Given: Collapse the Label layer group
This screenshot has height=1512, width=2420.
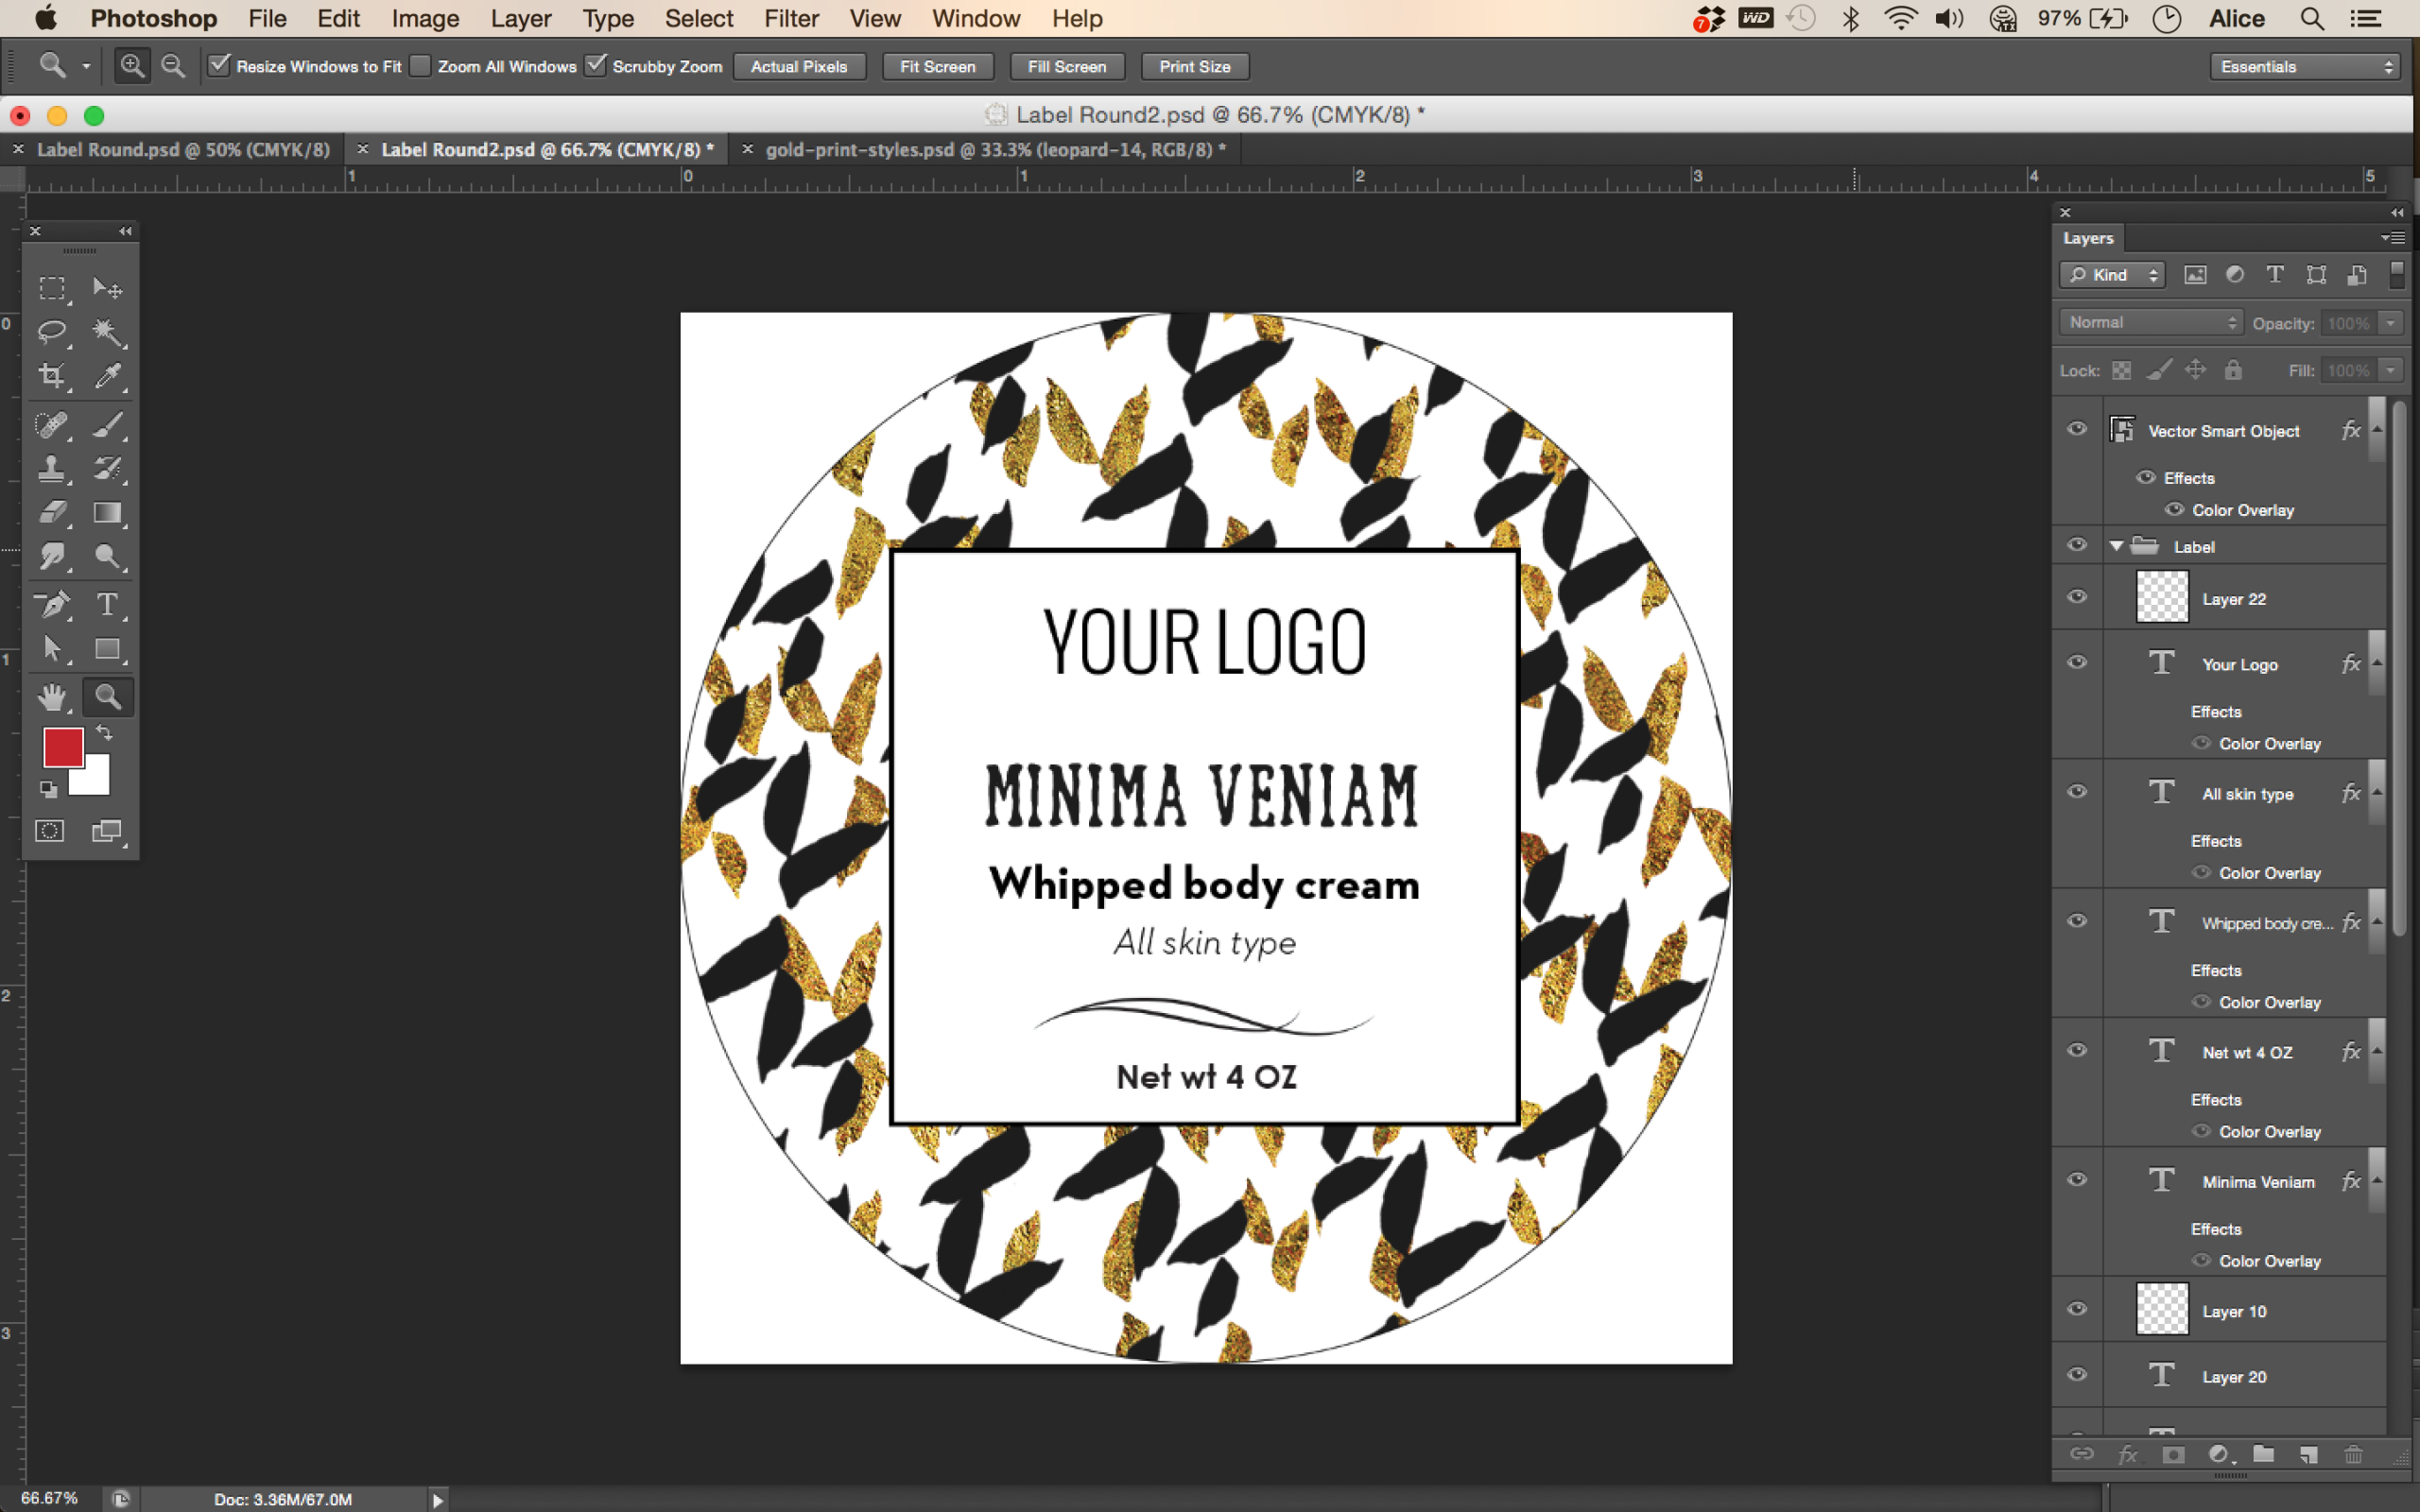Looking at the screenshot, I should [x=2116, y=546].
